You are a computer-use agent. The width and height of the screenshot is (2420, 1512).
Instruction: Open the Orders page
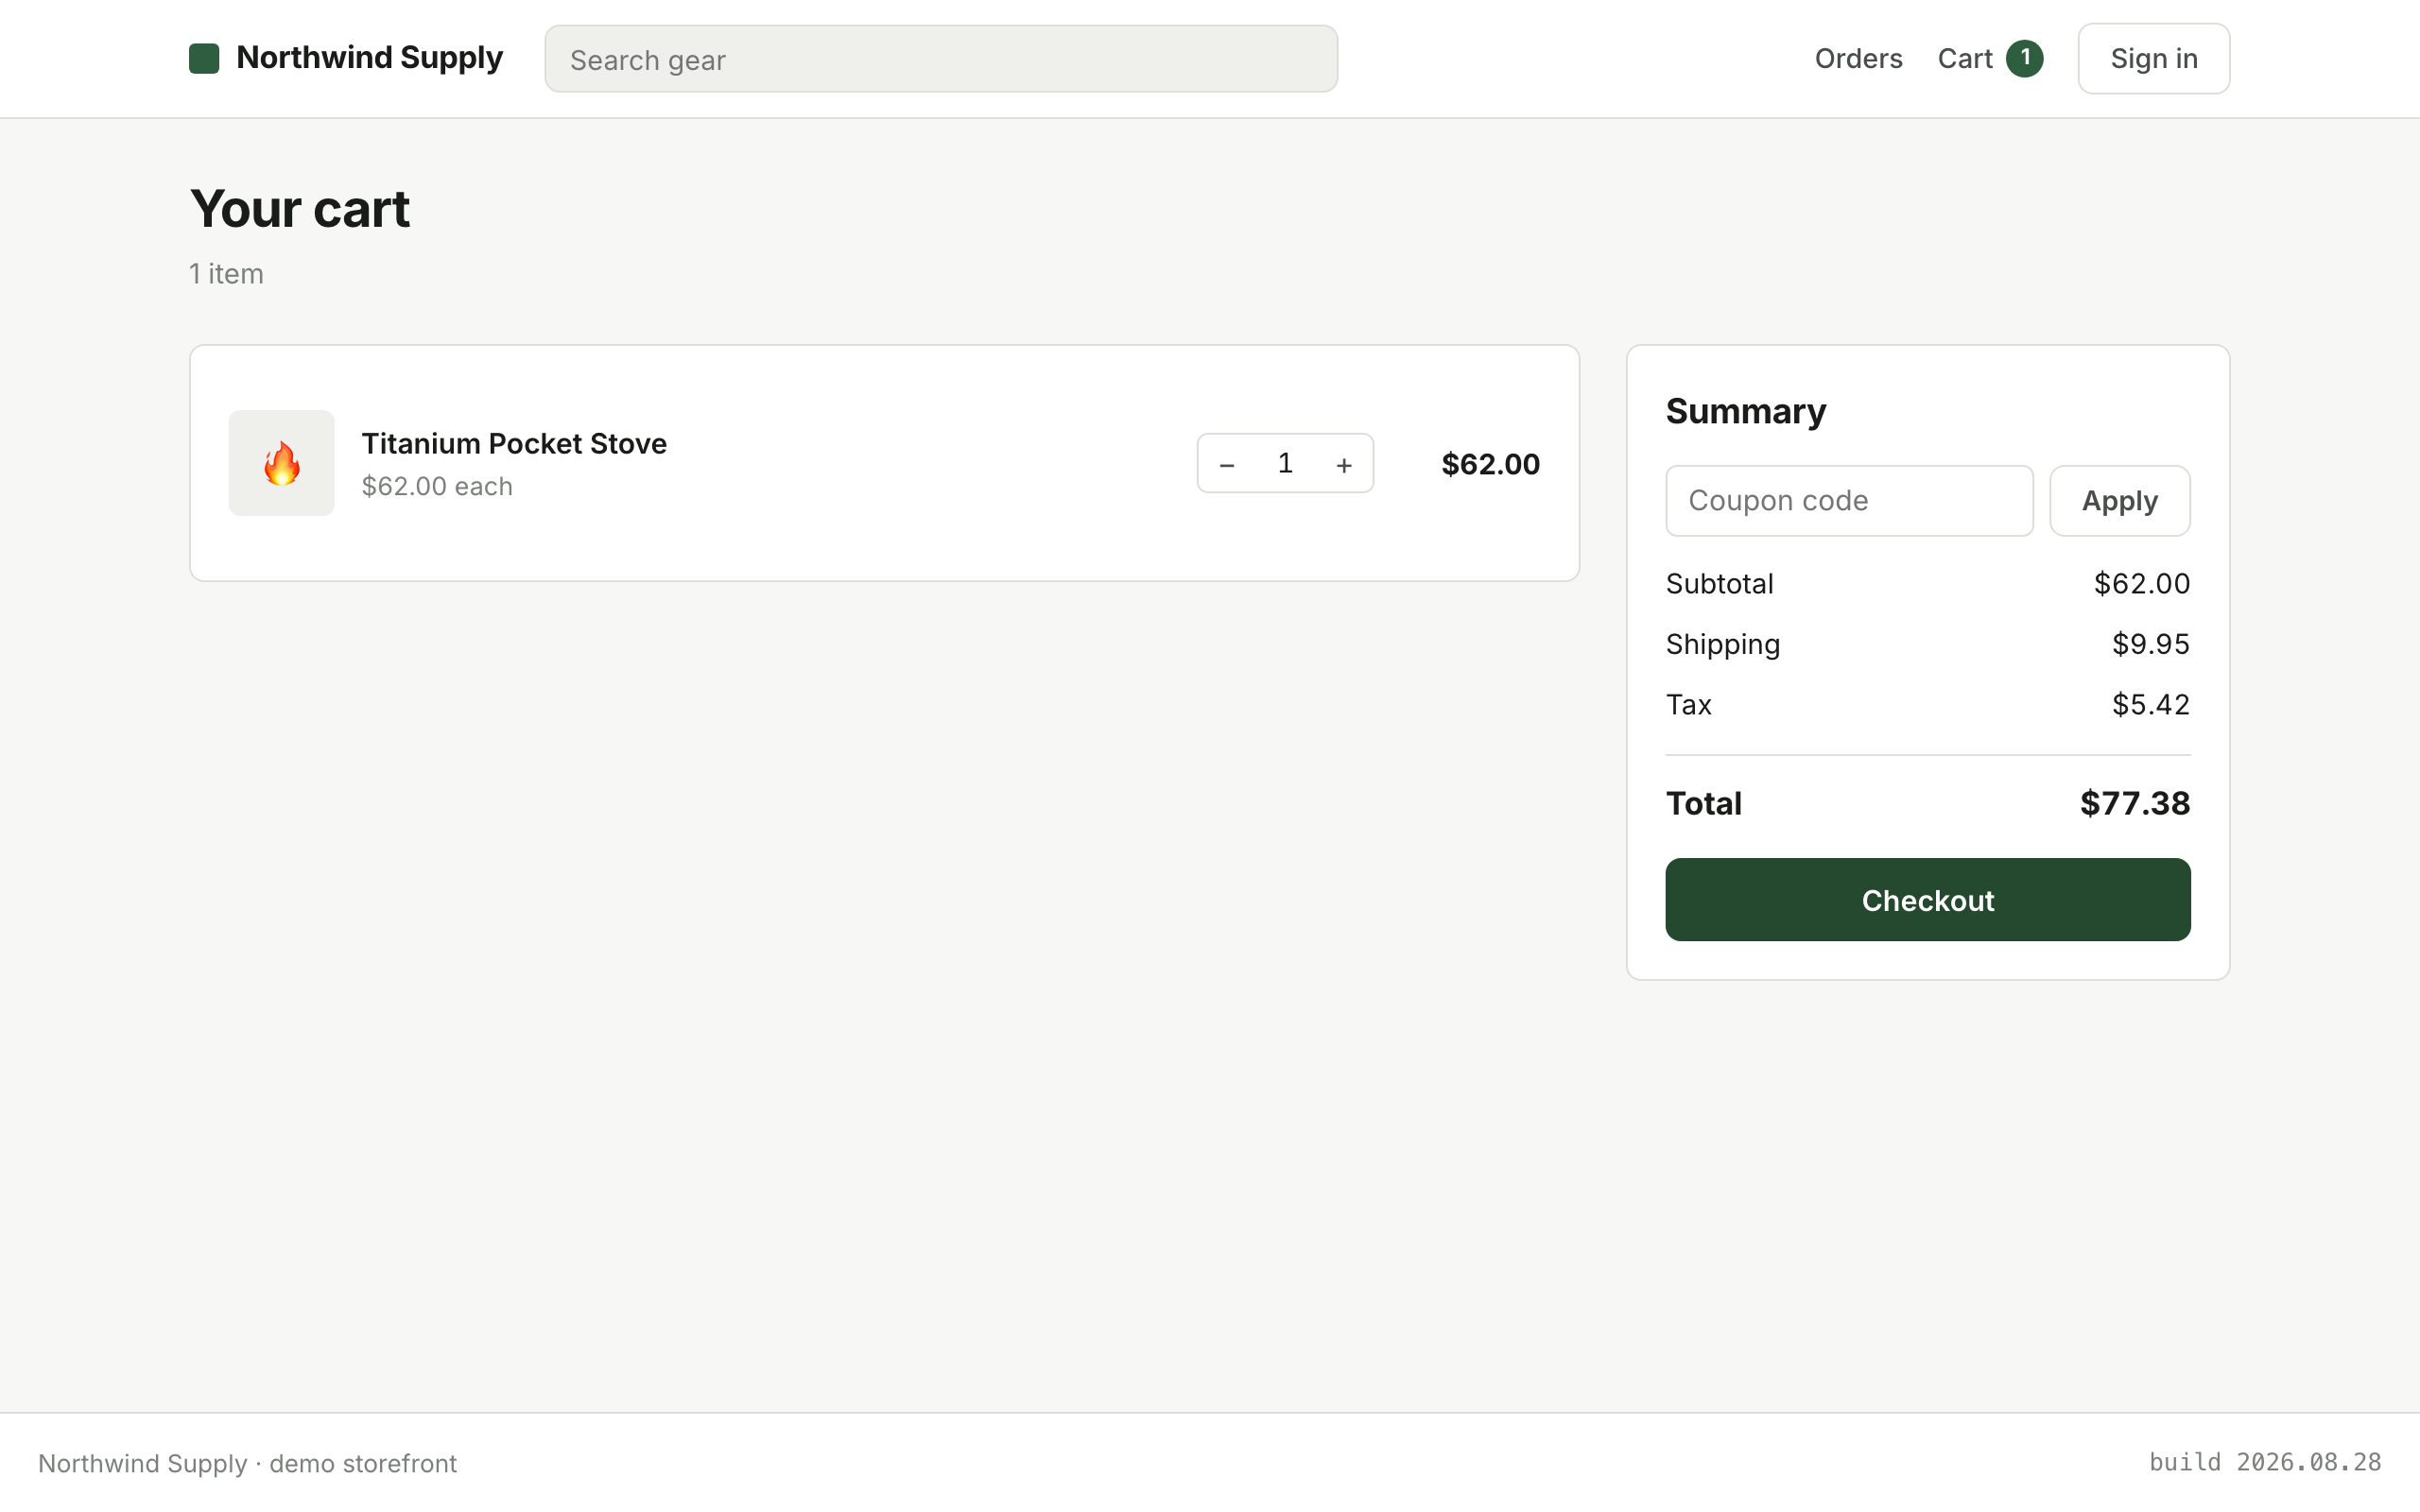coord(1858,59)
